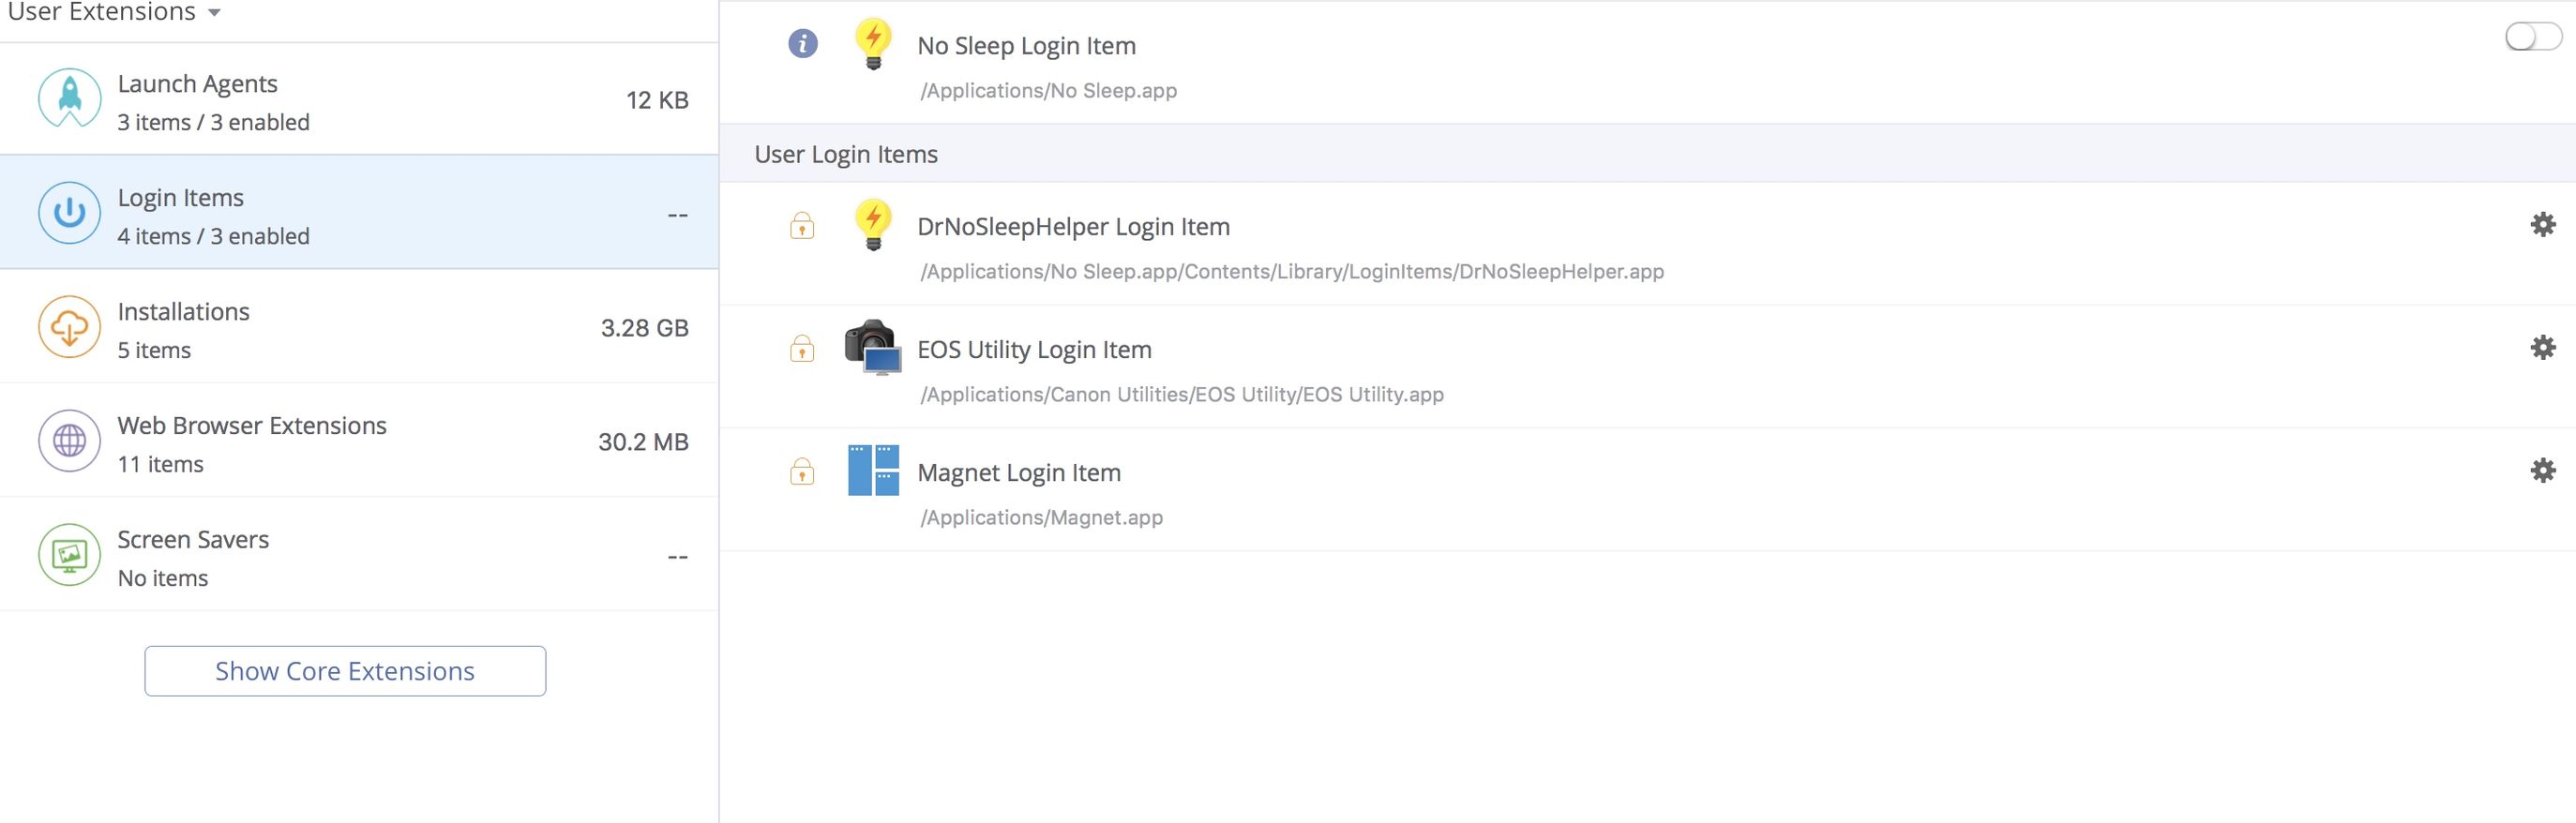Click the Login Items power icon
This screenshot has width=2576, height=823.
[x=69, y=213]
